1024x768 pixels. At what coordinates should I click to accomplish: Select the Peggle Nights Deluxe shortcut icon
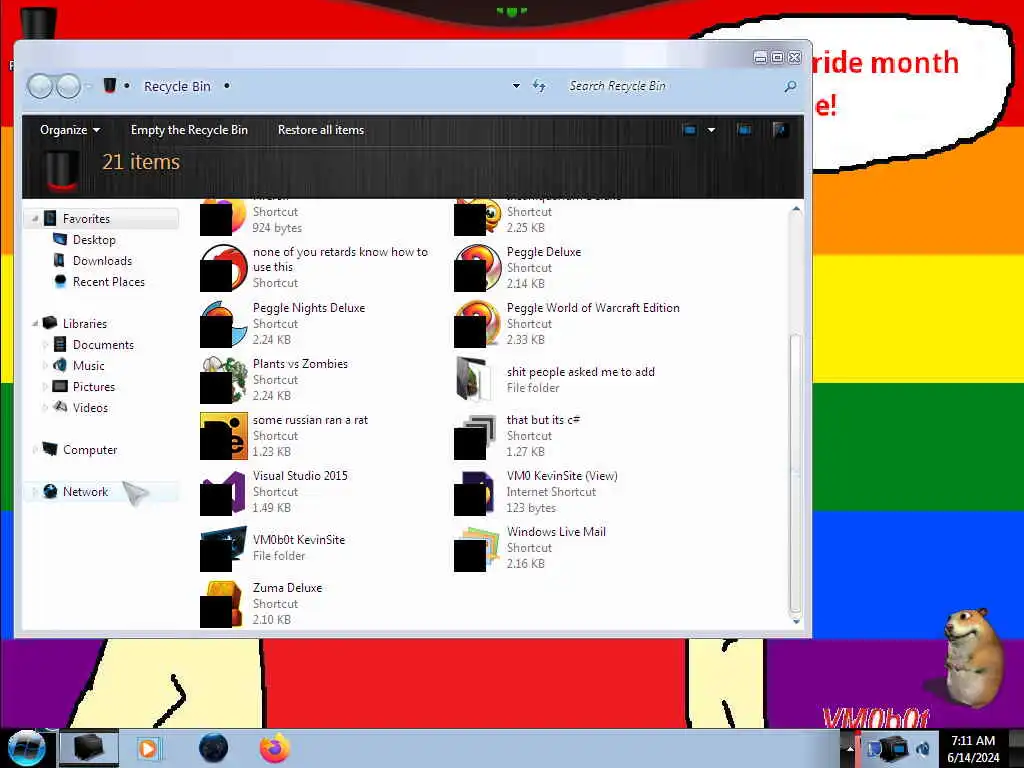223,324
